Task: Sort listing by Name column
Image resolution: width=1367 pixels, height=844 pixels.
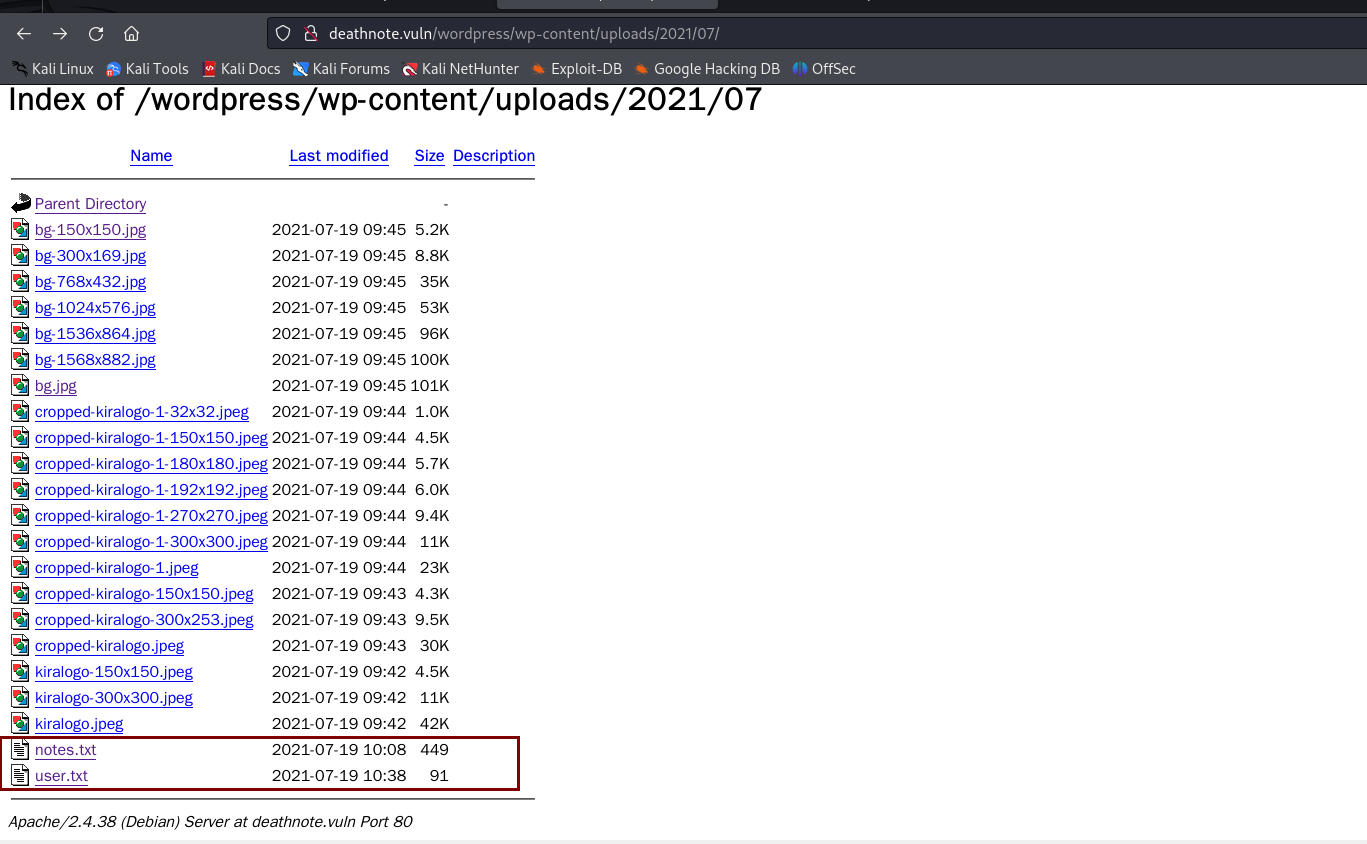Action: click(x=151, y=156)
